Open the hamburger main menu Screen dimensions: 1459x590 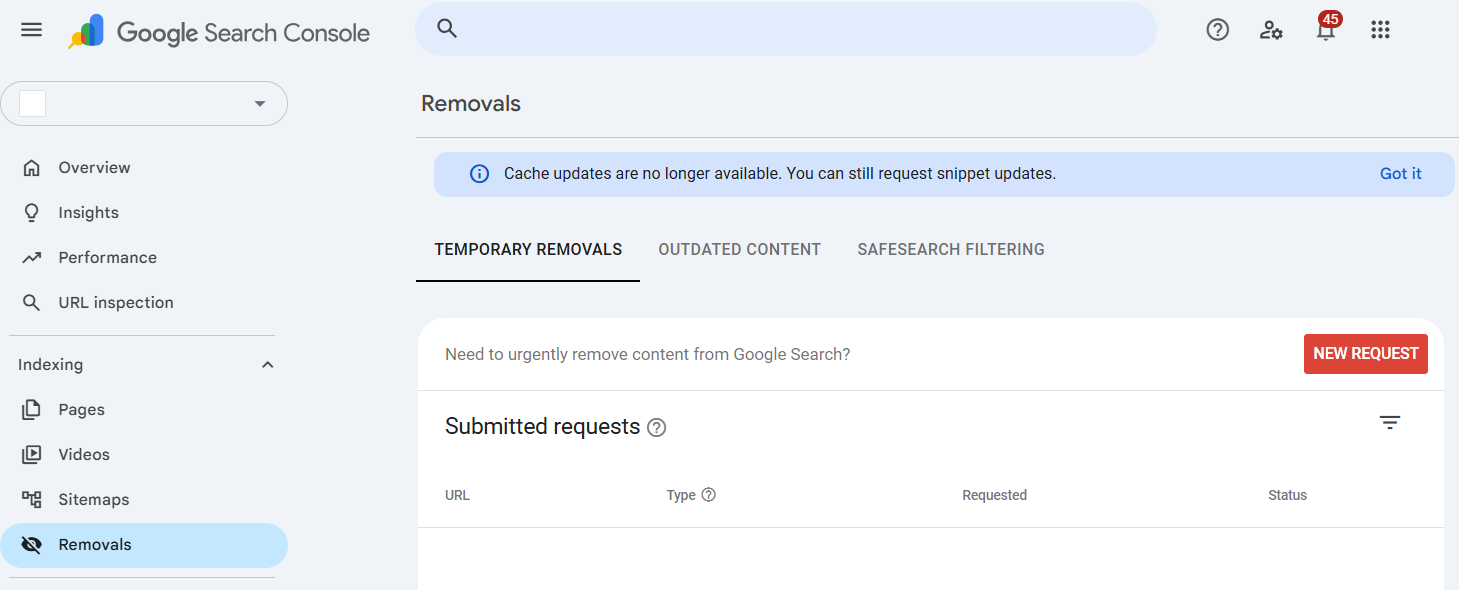point(32,30)
